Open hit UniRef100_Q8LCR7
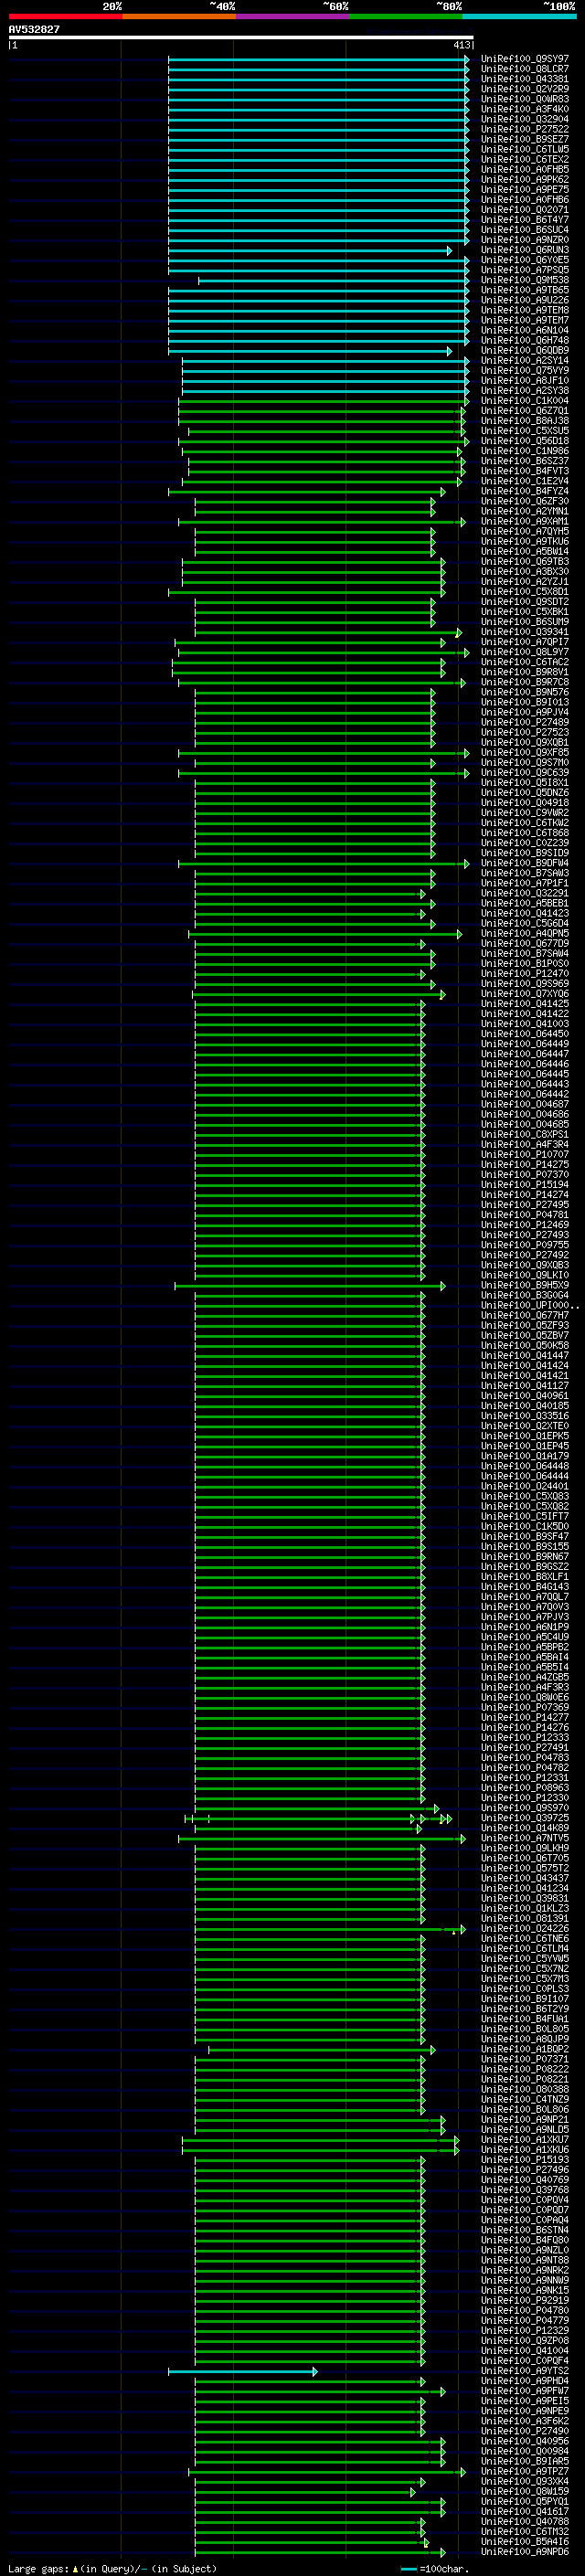Image resolution: width=585 pixels, height=2576 pixels. (525, 69)
